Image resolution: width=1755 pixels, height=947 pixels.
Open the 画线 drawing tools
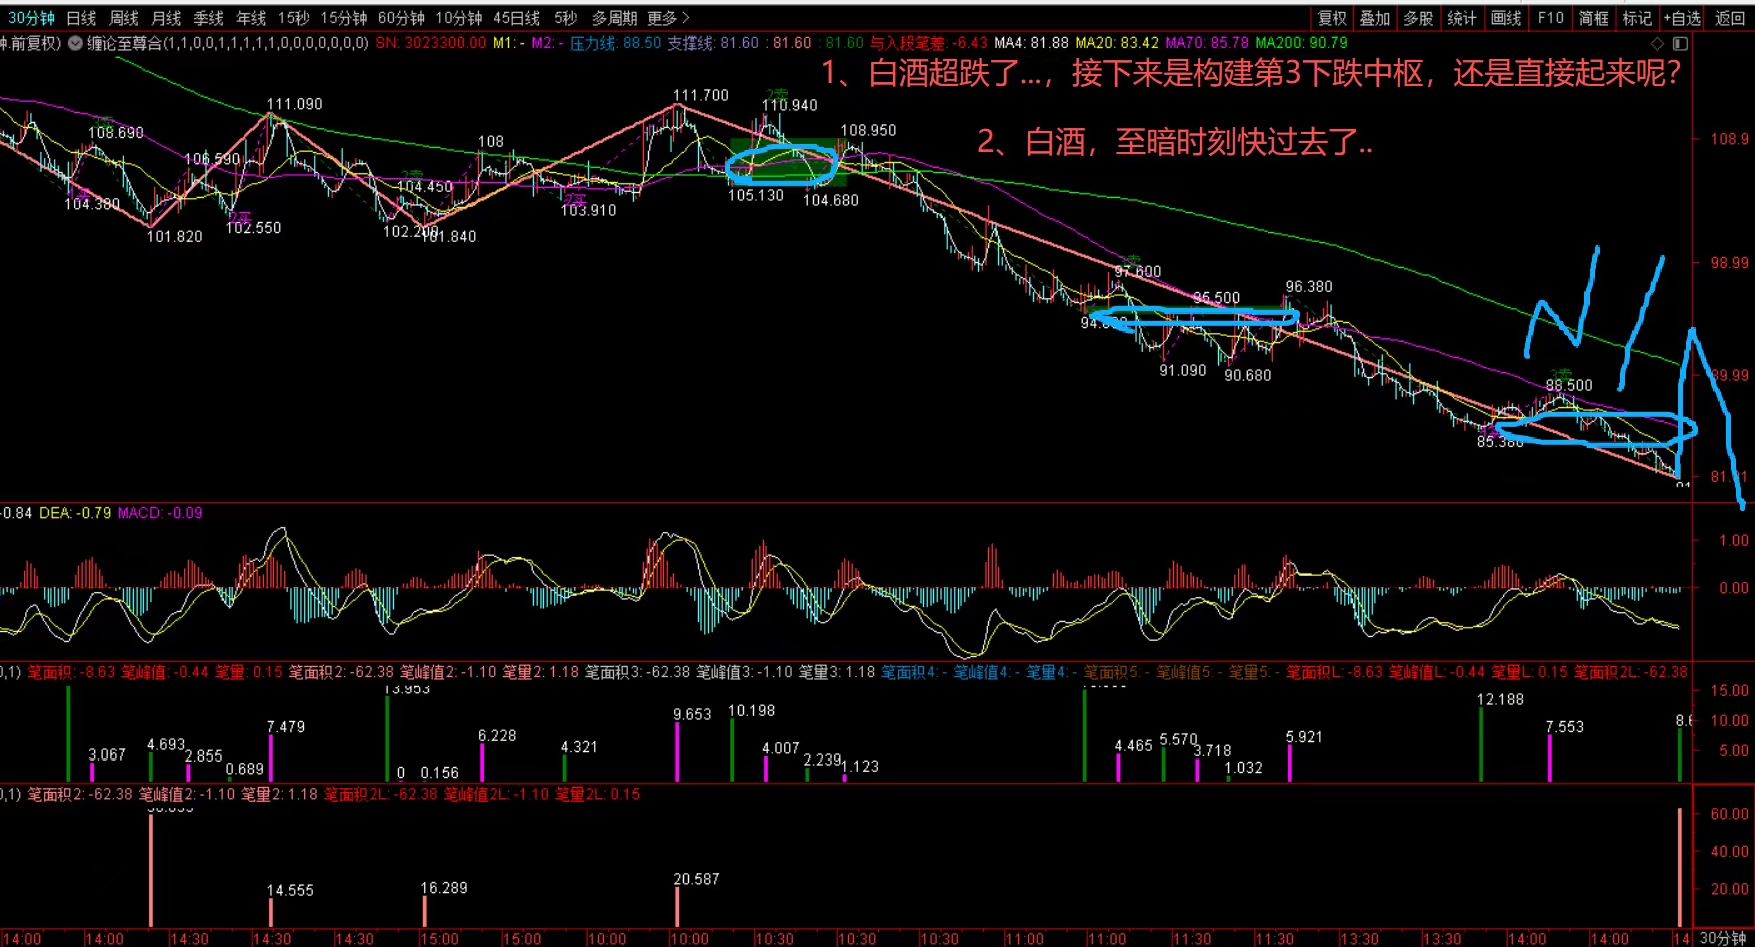(x=1506, y=18)
